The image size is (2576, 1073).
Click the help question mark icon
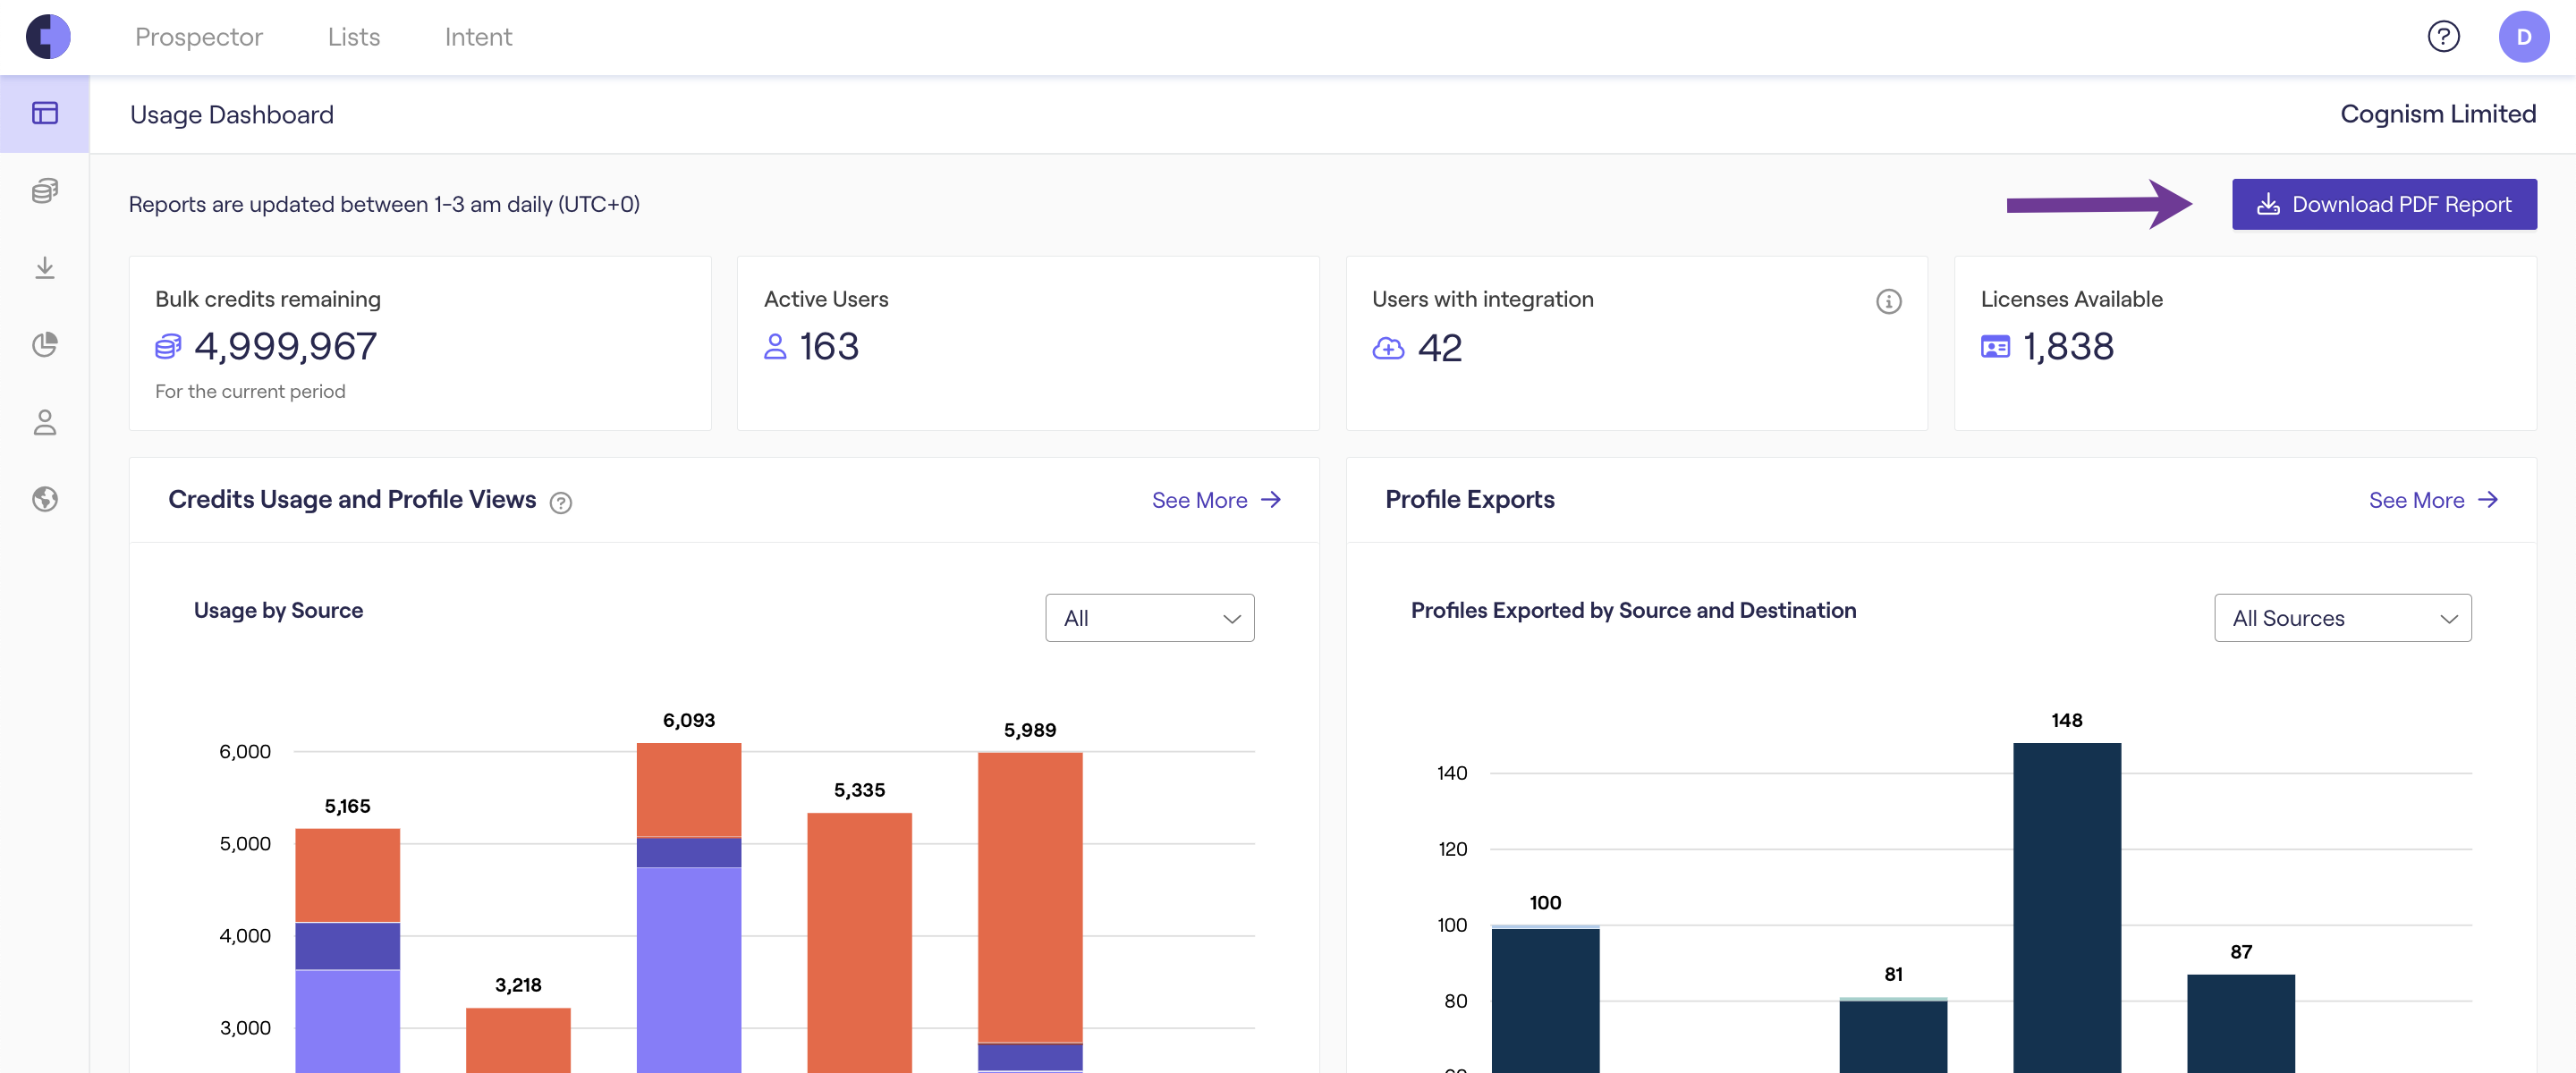[x=2443, y=37]
